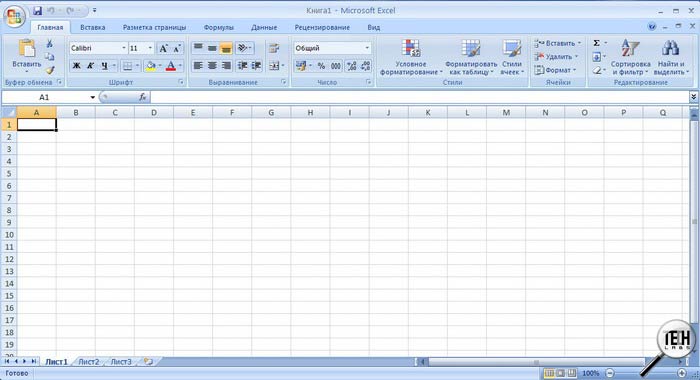Expand the Name Box dropdown arrow
This screenshot has width=700, height=380.
click(92, 97)
